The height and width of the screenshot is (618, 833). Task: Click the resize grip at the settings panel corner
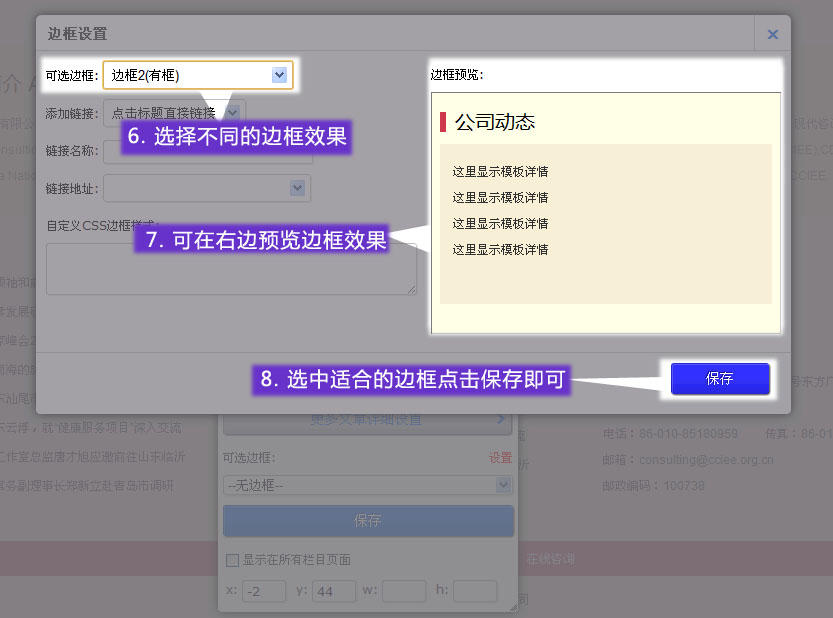pos(512,607)
